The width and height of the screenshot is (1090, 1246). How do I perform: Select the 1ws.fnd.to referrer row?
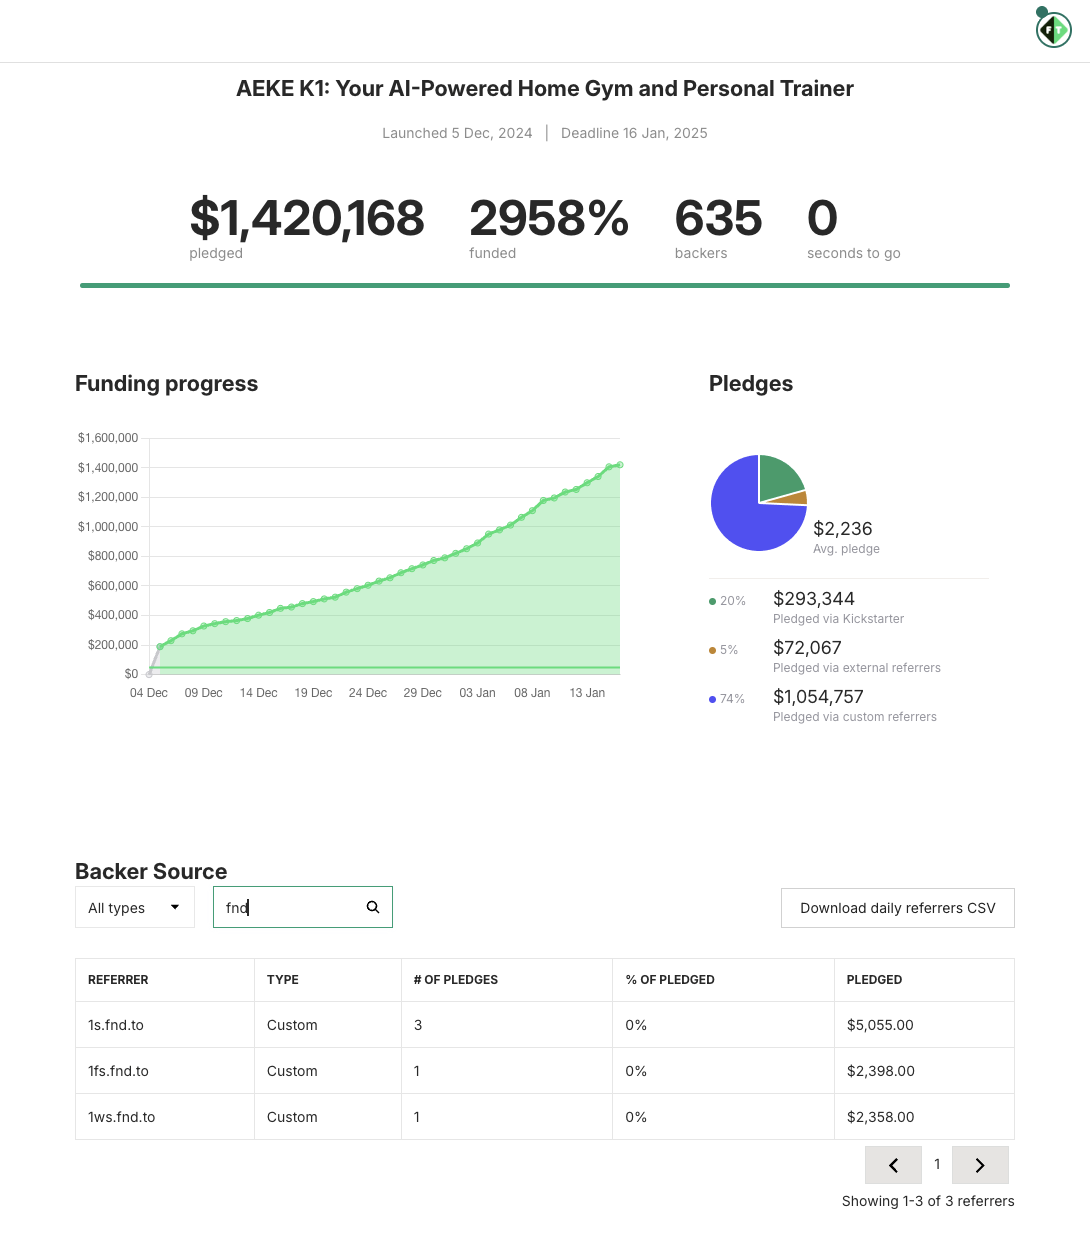point(121,1117)
